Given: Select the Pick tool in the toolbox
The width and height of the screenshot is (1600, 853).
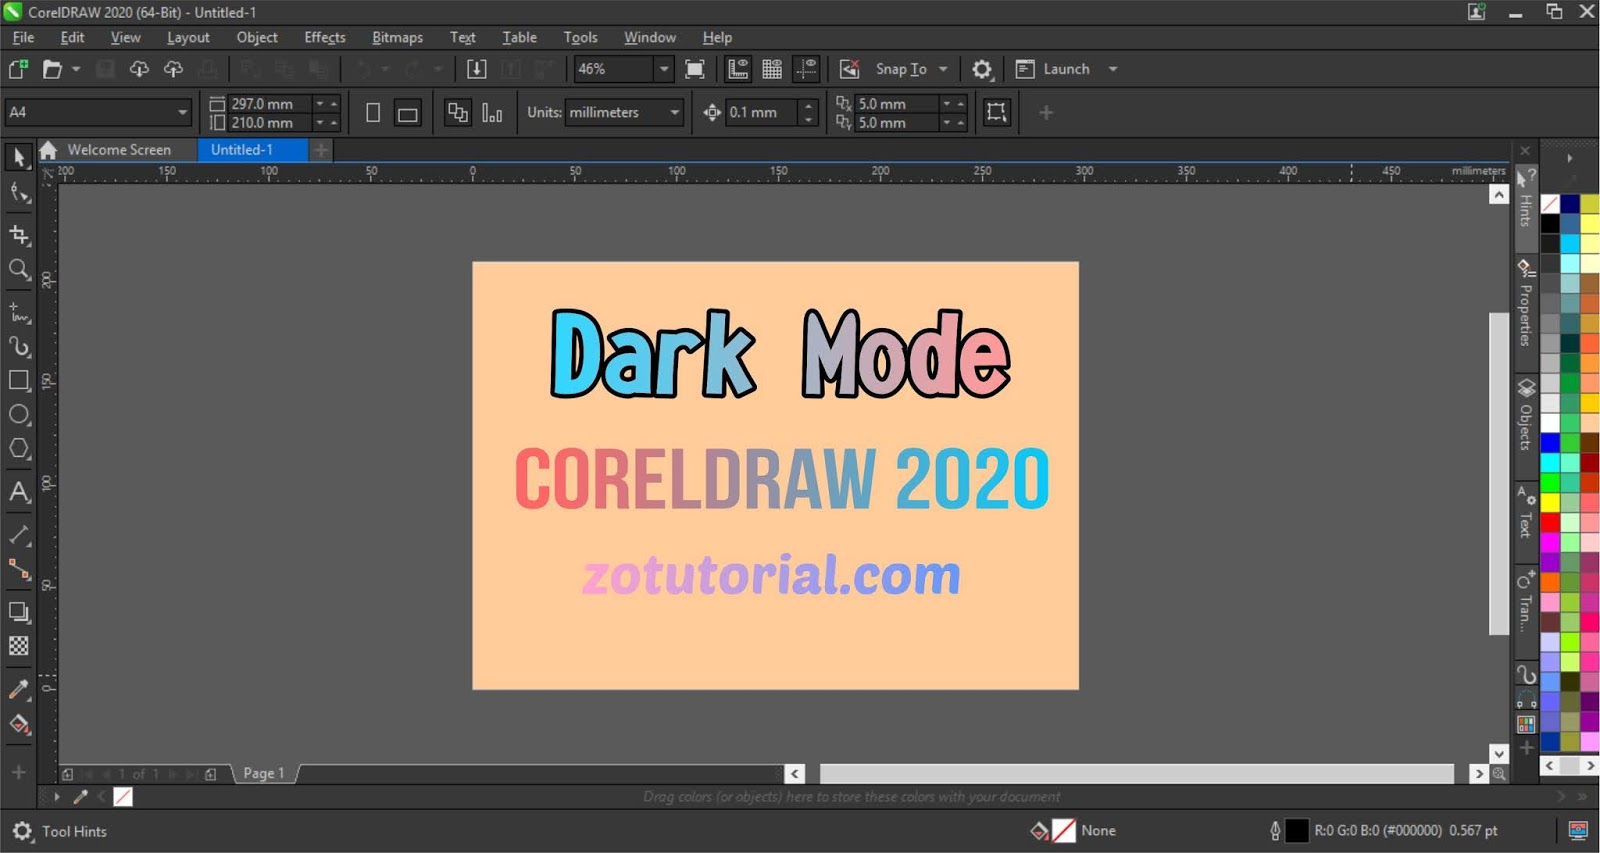Looking at the screenshot, I should click(x=18, y=157).
